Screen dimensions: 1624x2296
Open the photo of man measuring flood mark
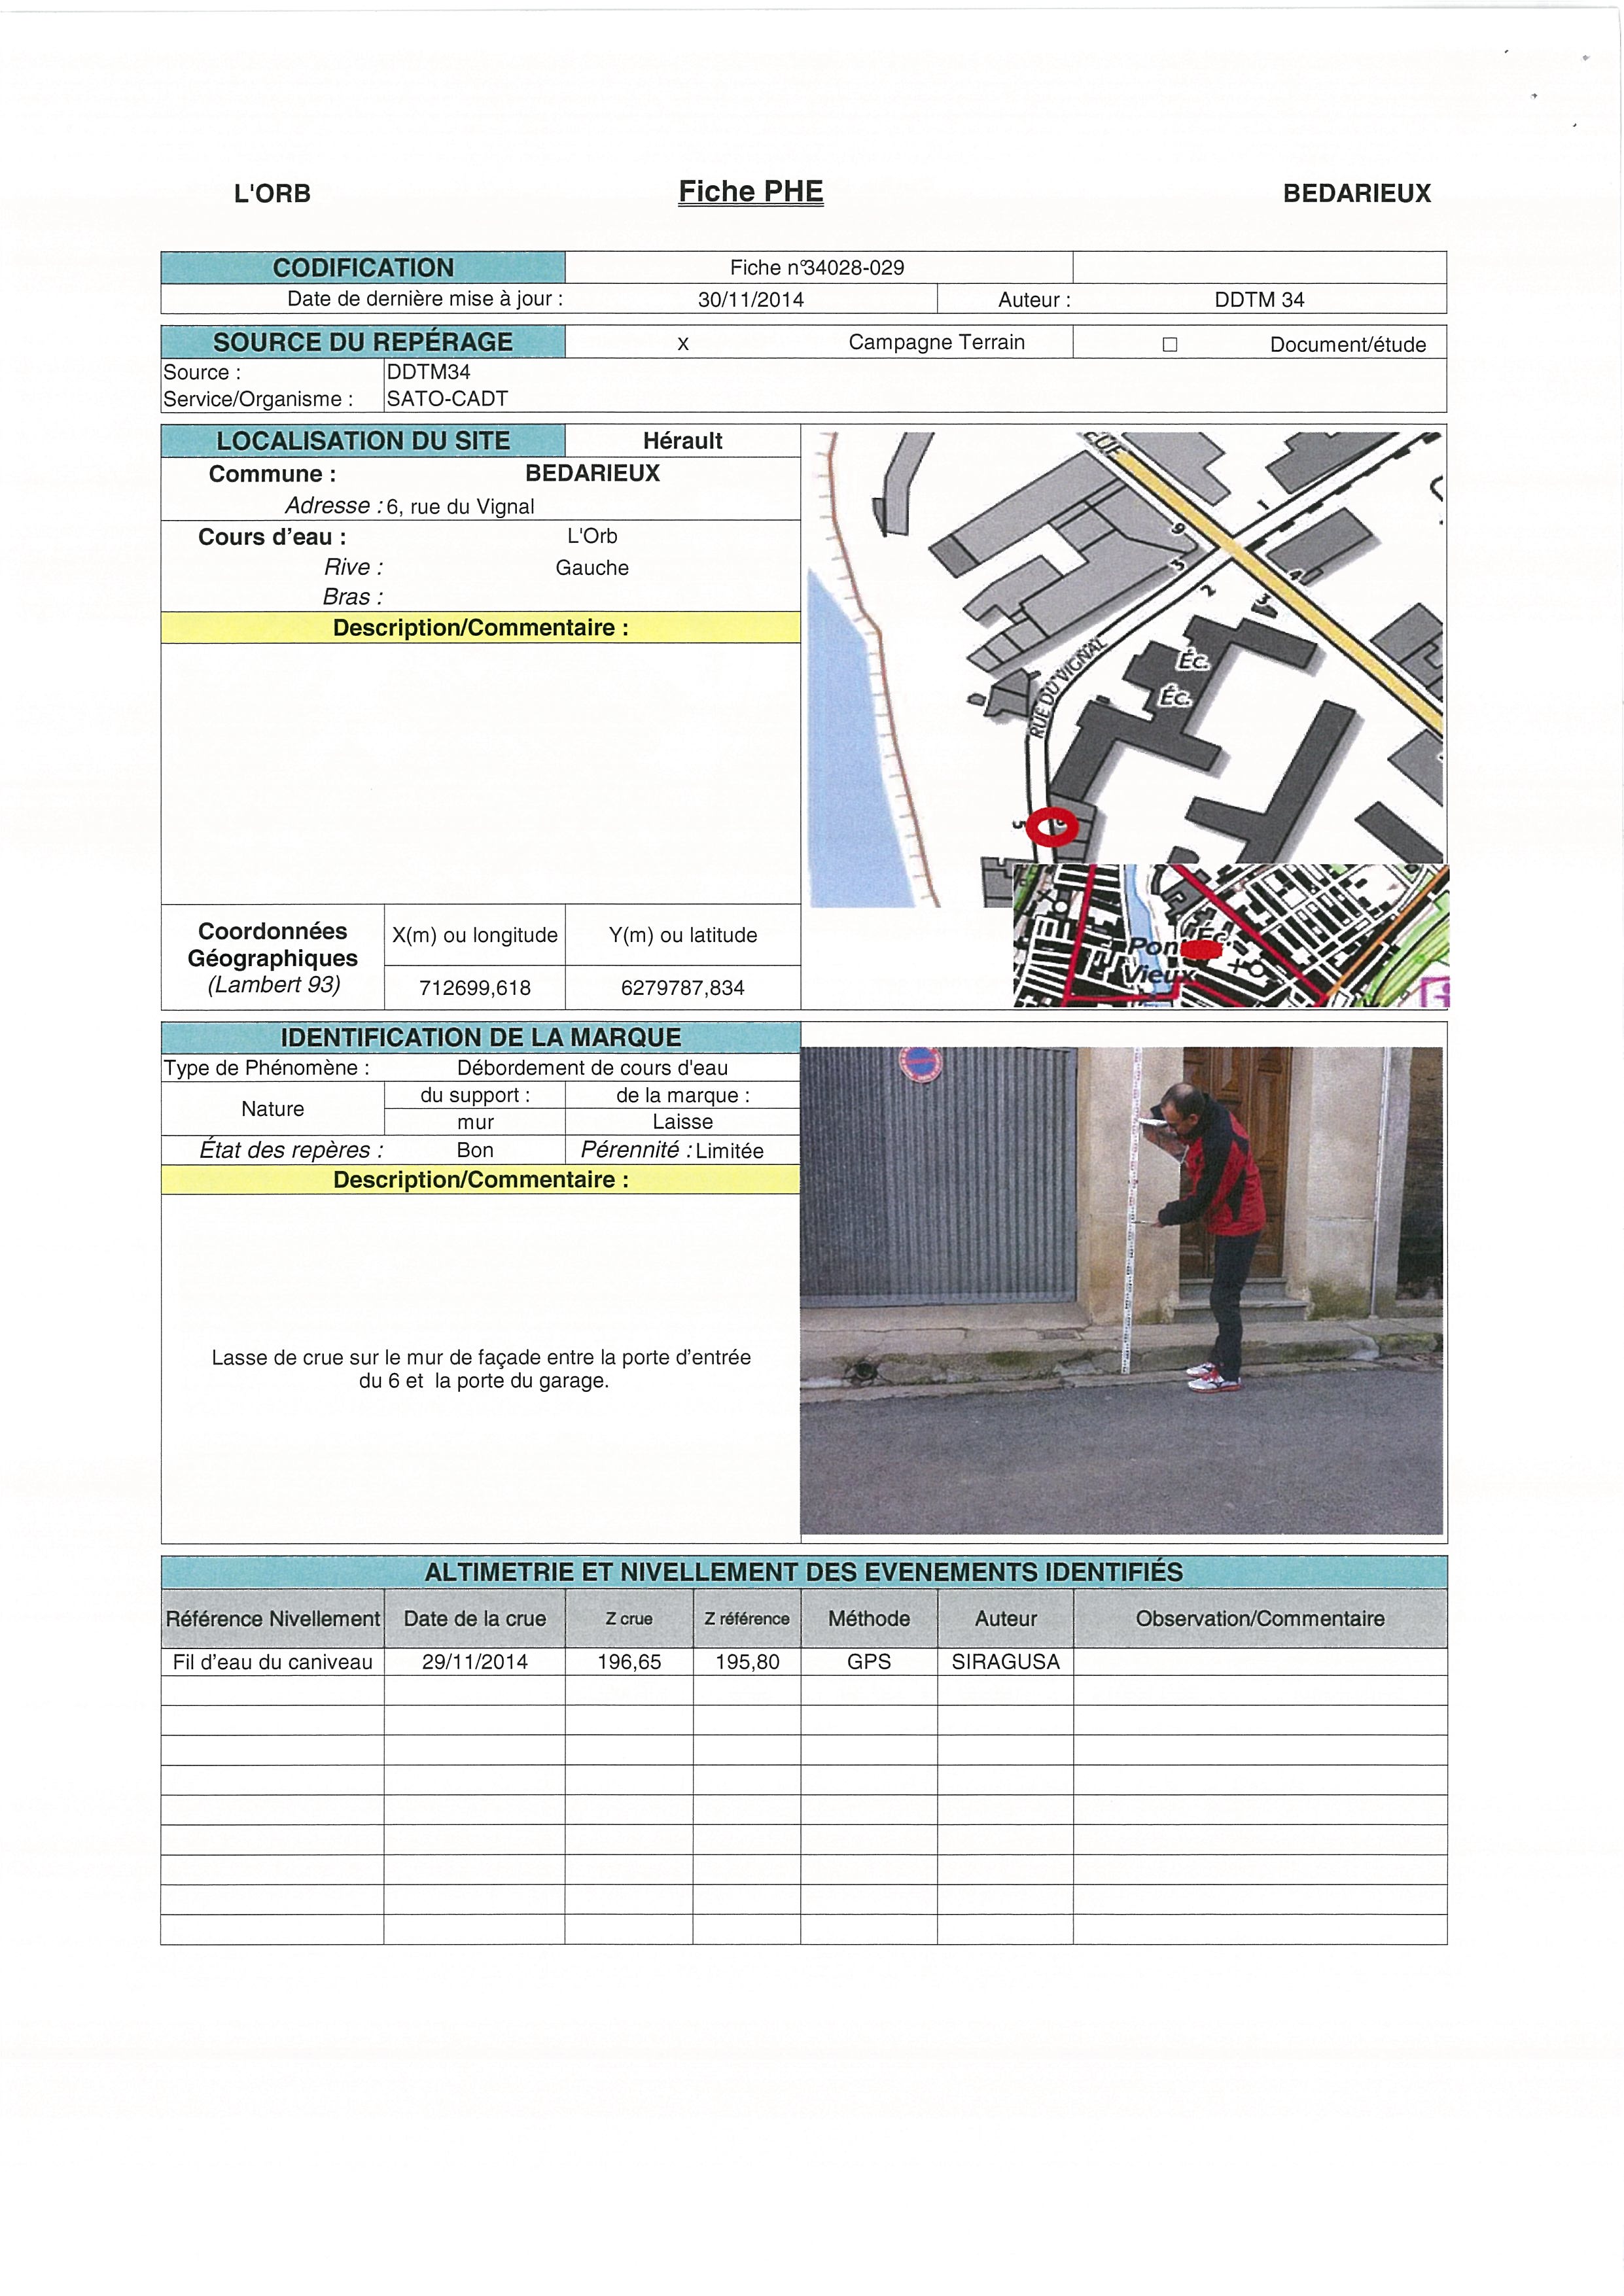1121,1290
